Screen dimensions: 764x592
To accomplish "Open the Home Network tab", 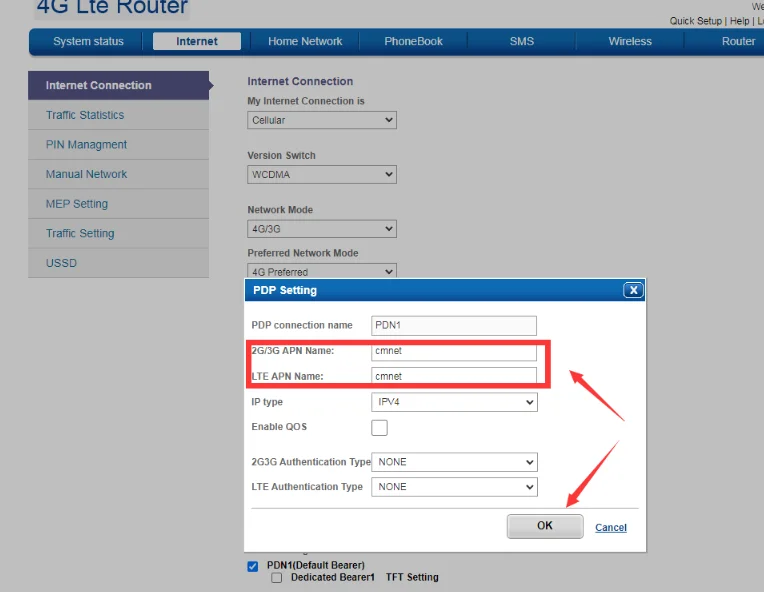I will (305, 42).
